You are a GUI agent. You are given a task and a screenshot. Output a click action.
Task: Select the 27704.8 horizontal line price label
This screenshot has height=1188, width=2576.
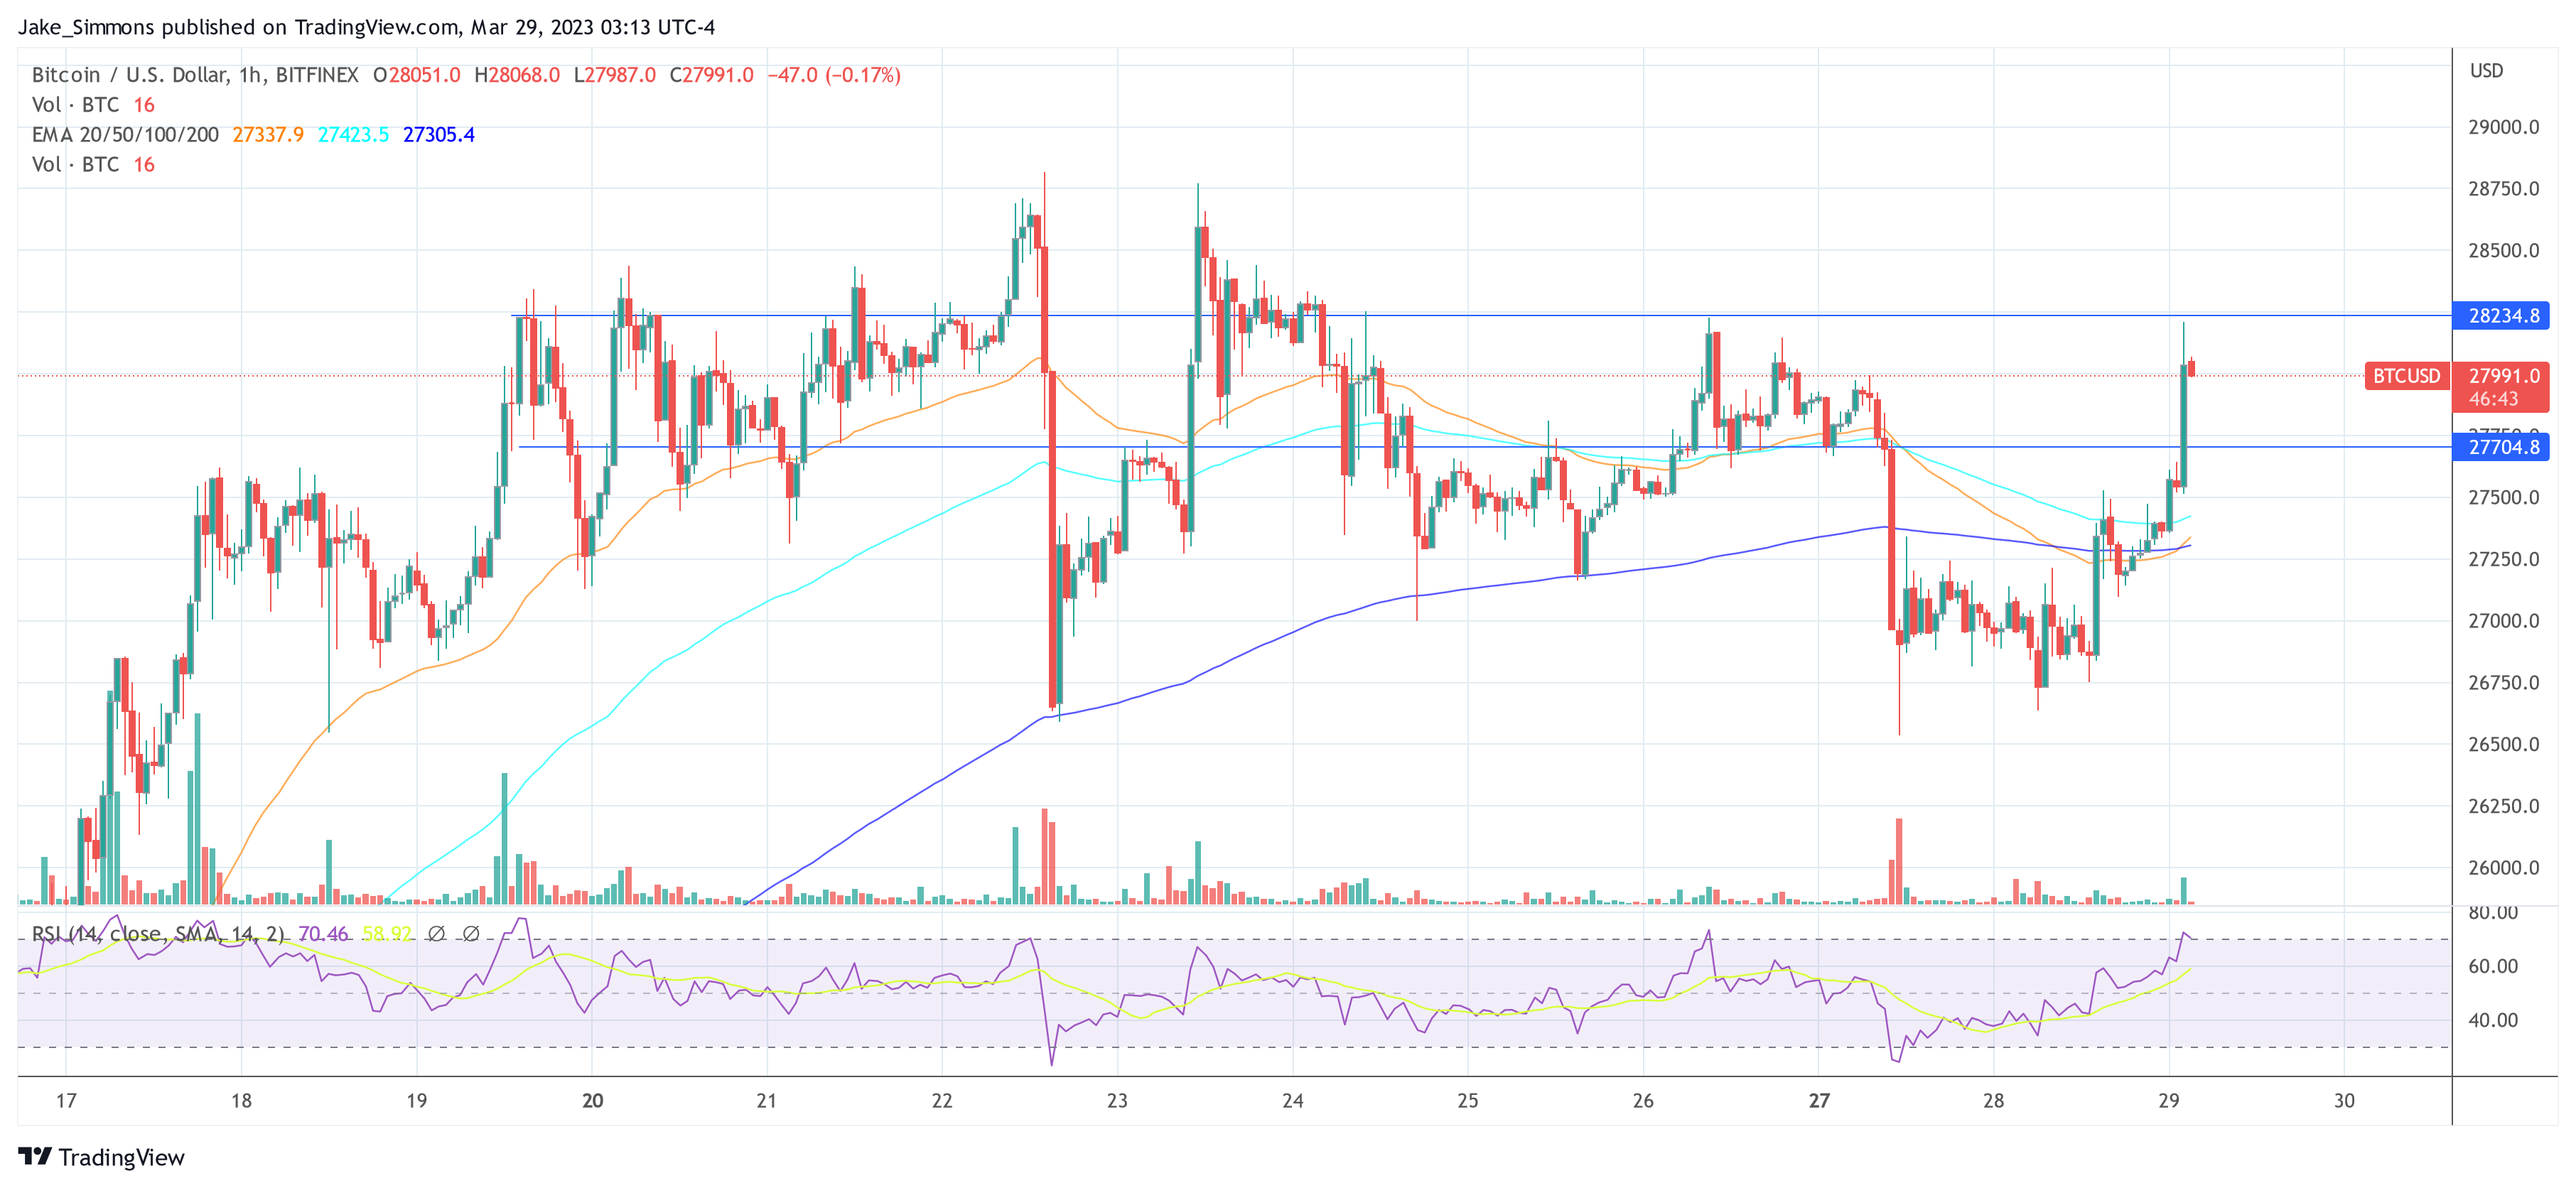click(2502, 447)
